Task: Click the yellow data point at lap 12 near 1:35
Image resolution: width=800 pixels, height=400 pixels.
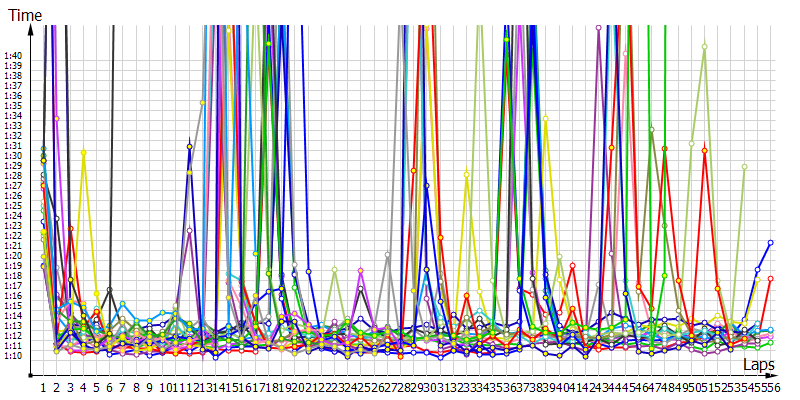Action: [x=203, y=103]
